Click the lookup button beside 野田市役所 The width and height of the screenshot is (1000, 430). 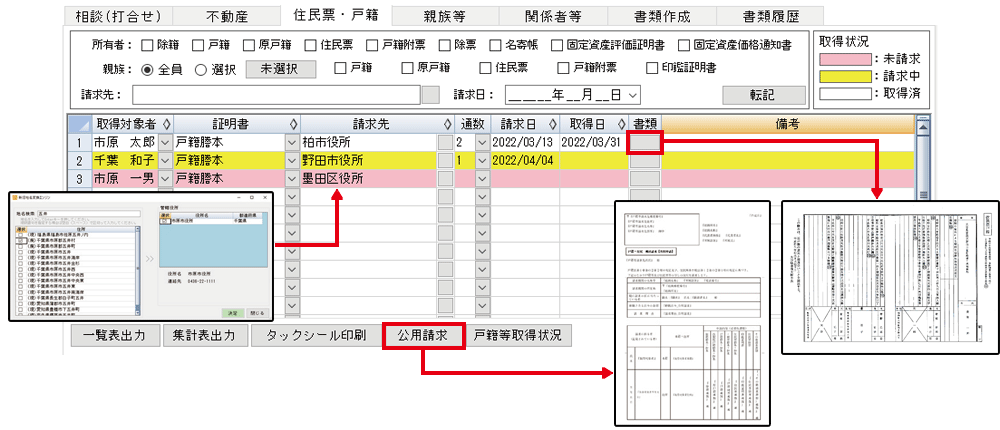[446, 160]
